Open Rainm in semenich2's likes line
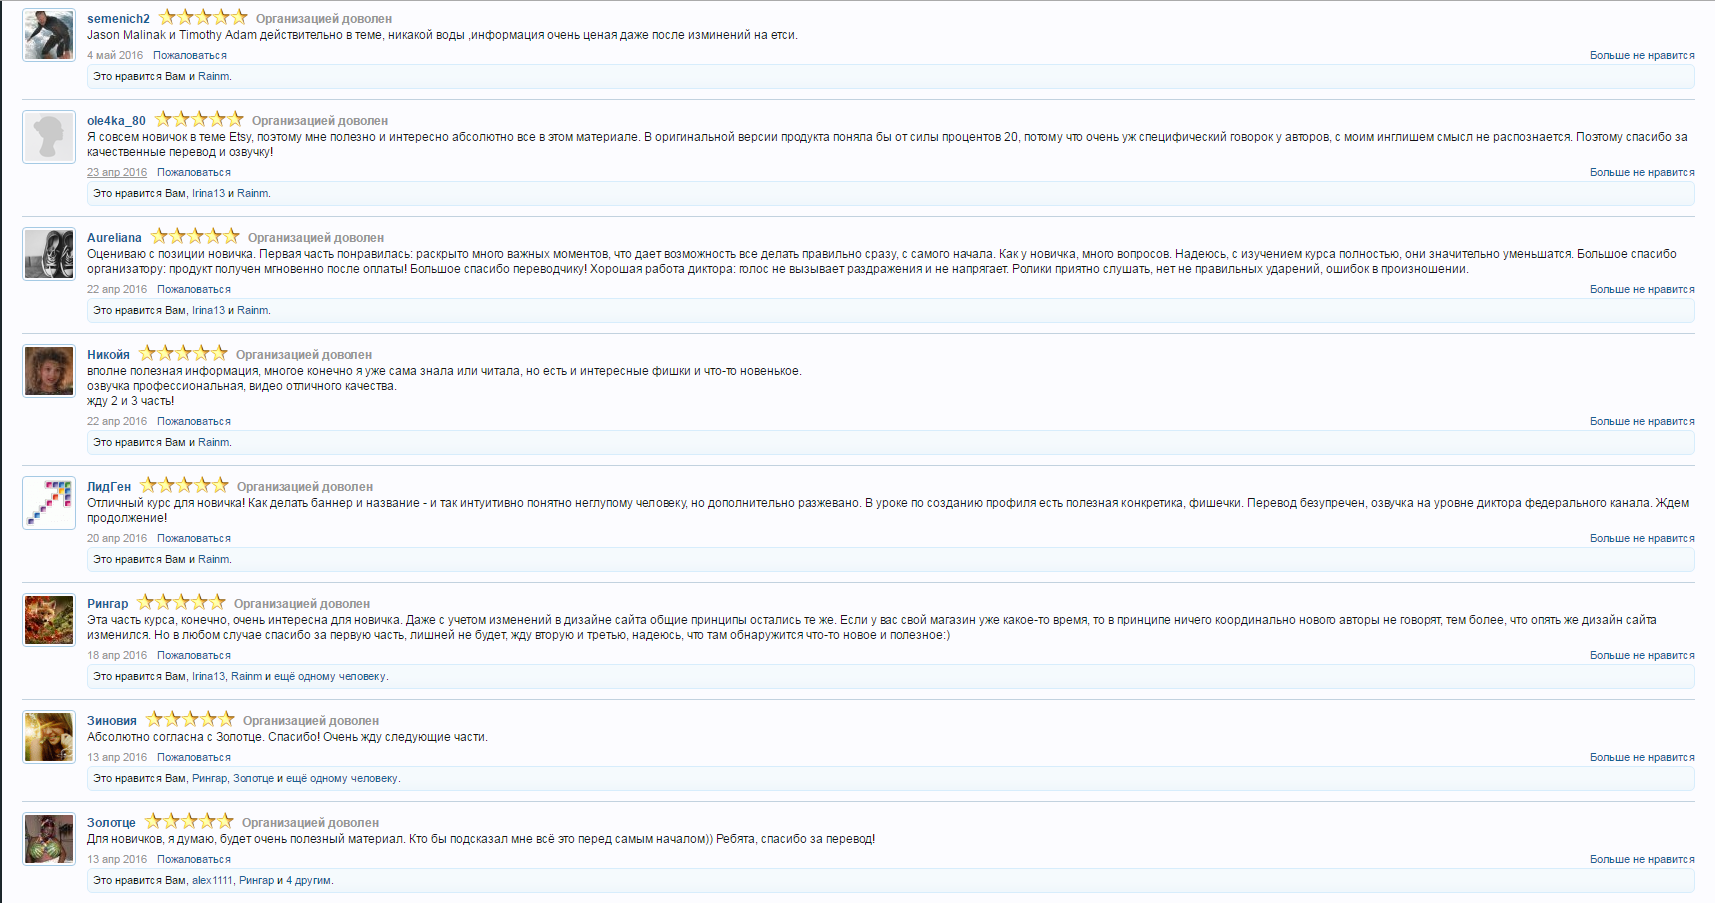 coord(214,77)
